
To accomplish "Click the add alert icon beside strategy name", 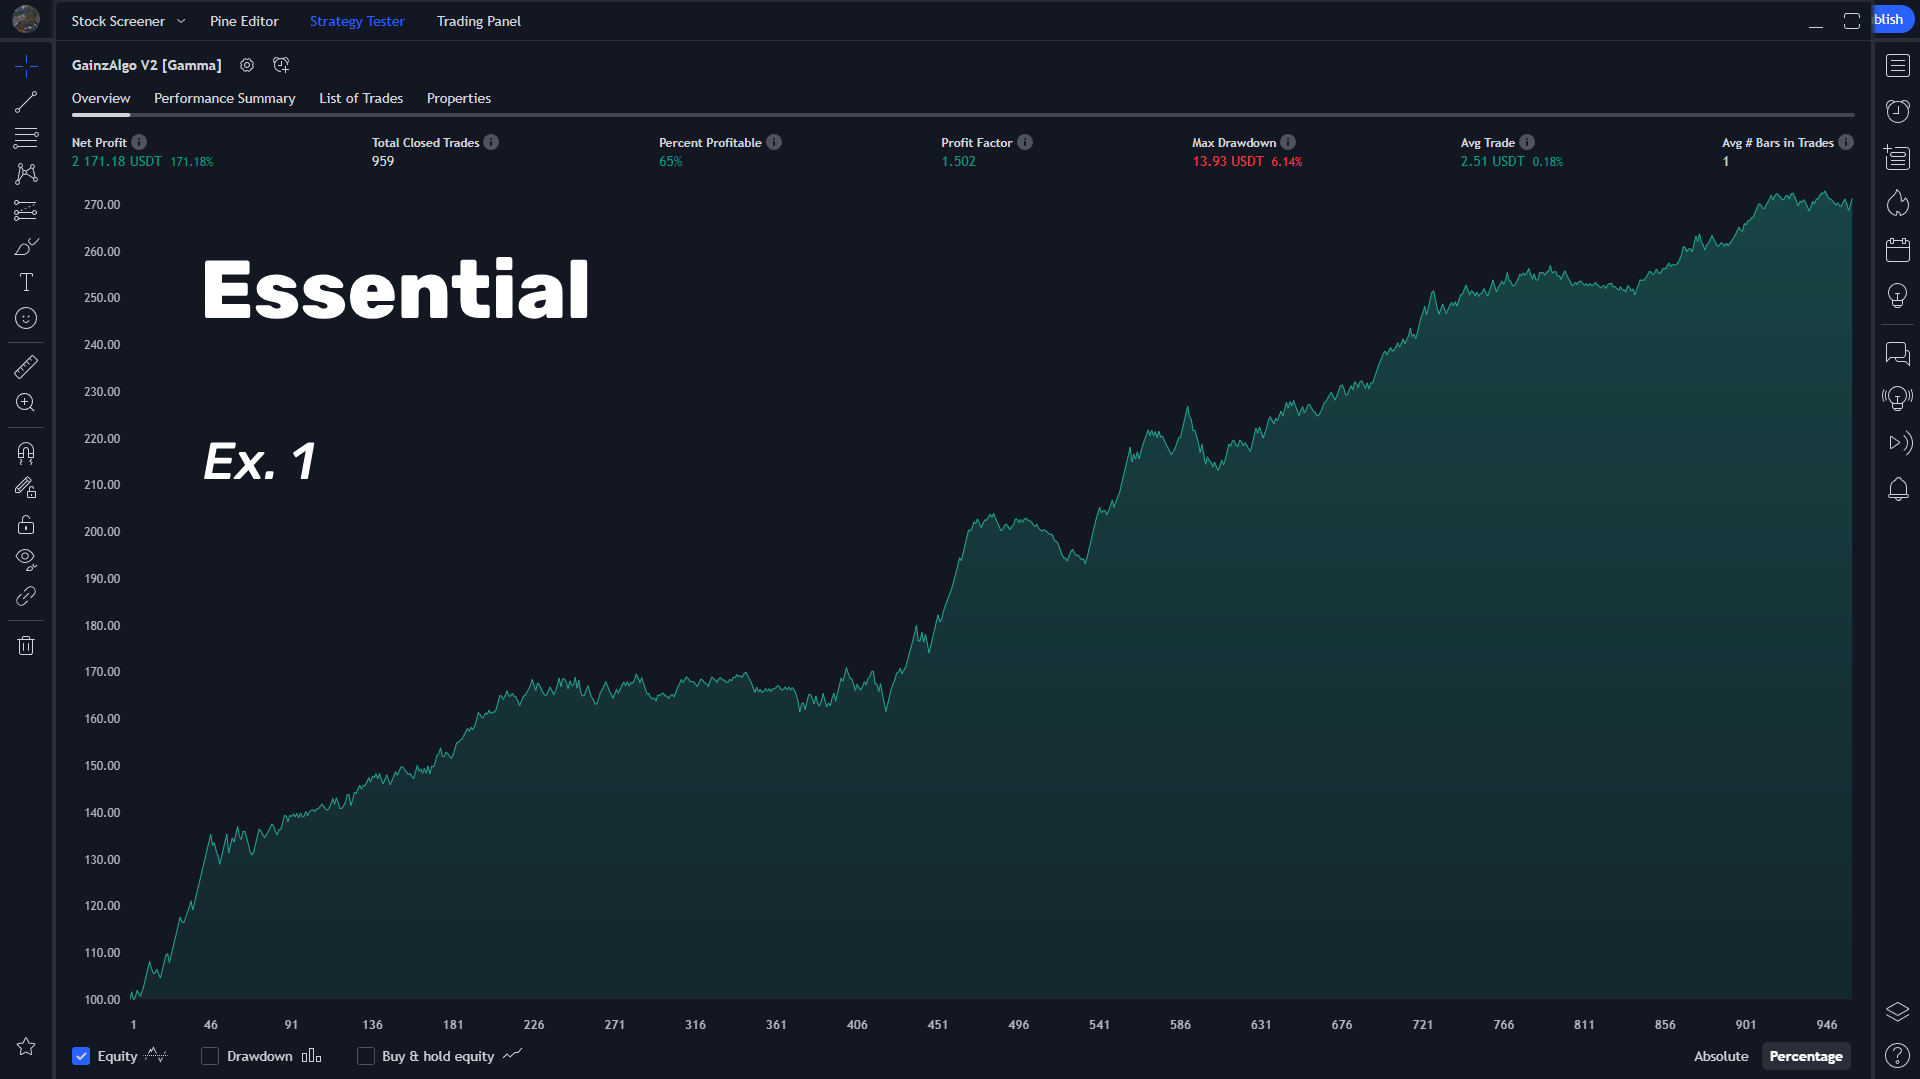I will [x=281, y=65].
